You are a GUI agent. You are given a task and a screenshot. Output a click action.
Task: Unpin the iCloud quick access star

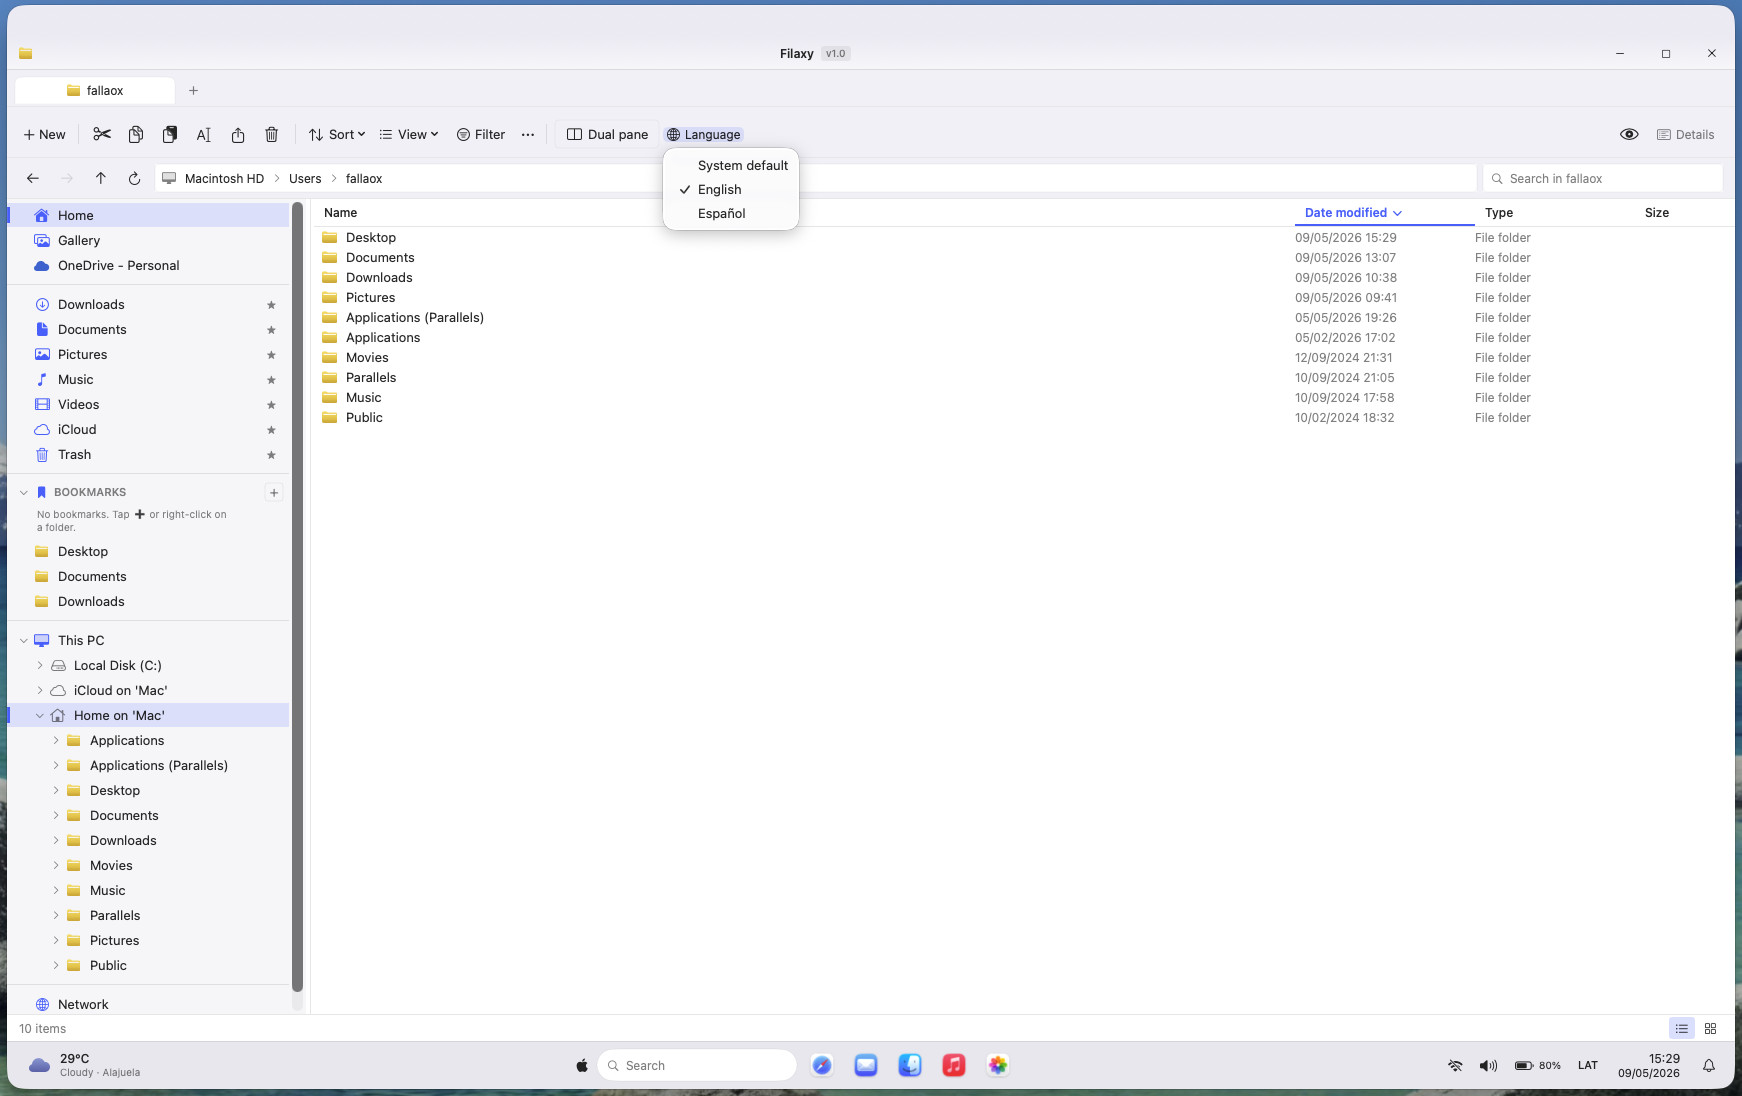(x=271, y=430)
